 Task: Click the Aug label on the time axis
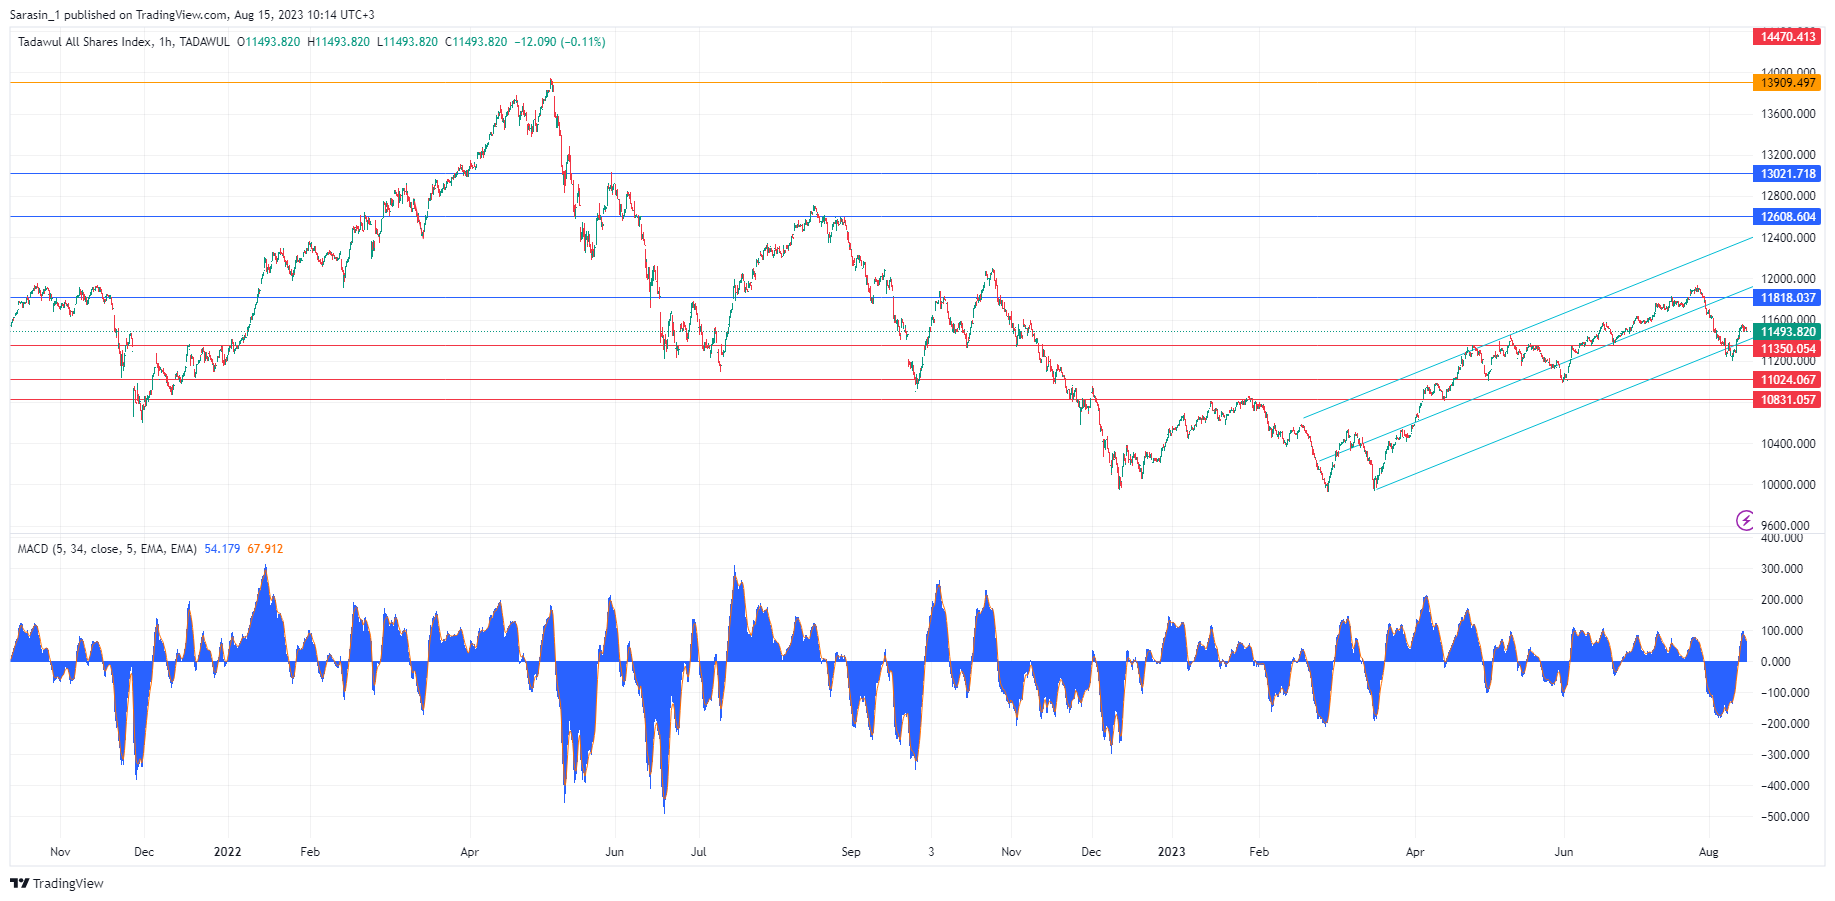click(x=1709, y=852)
